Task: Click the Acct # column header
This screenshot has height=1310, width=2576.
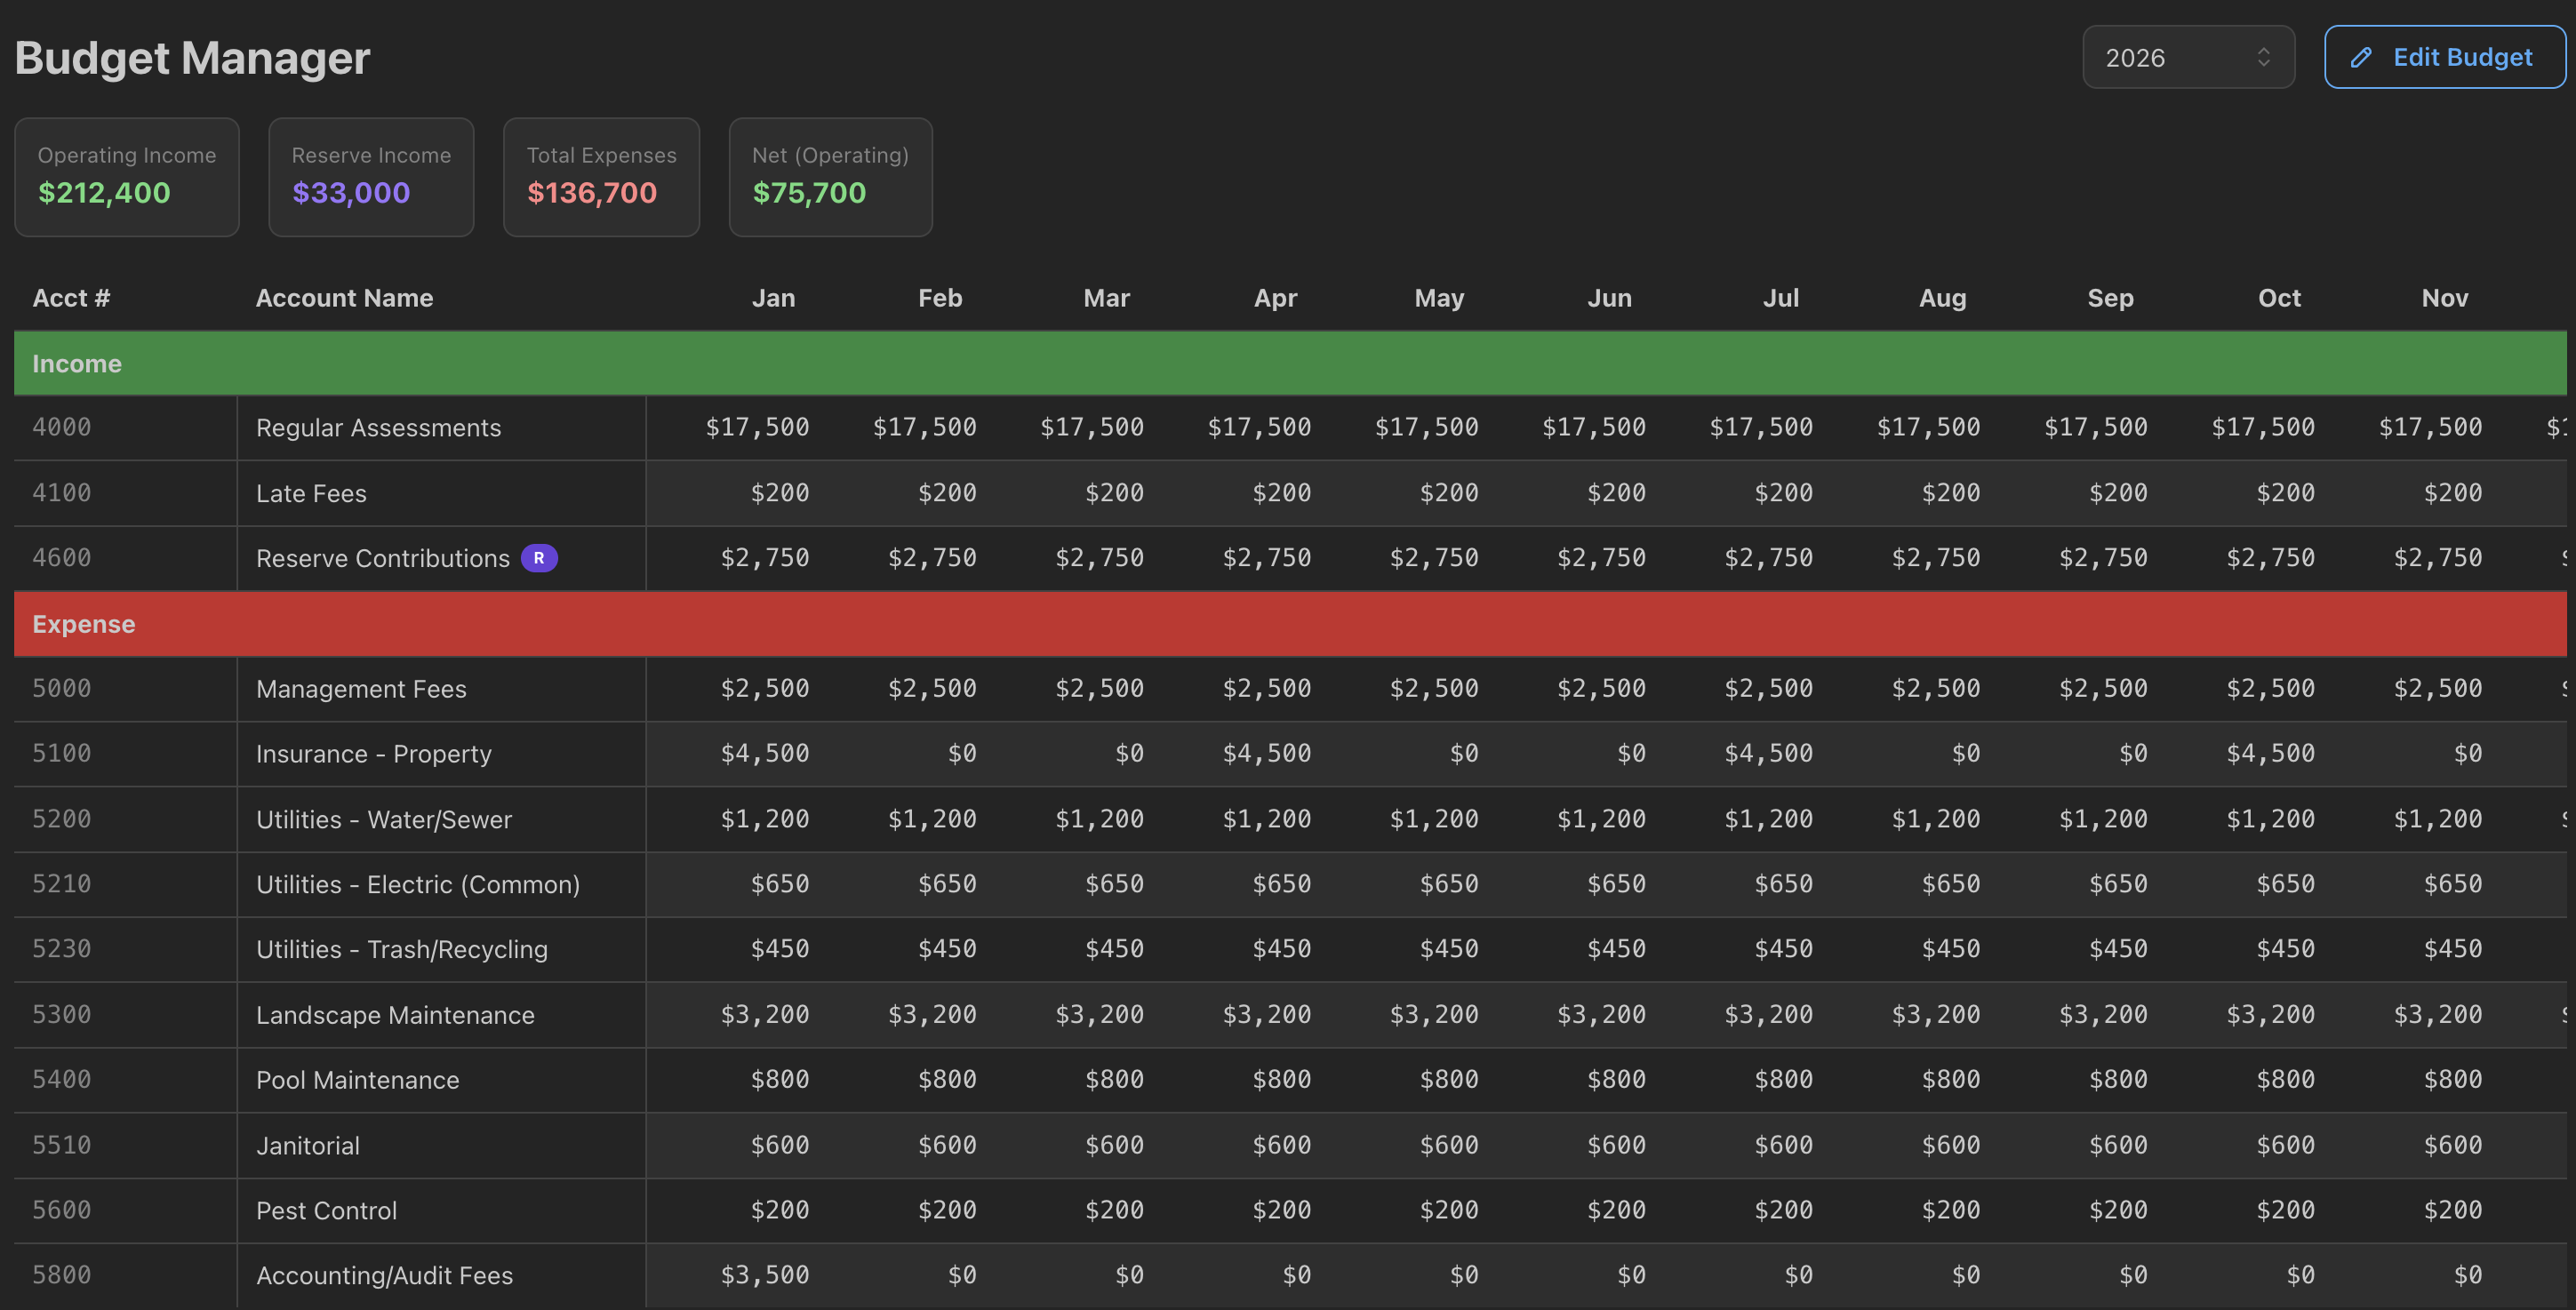Action: click(x=71, y=298)
